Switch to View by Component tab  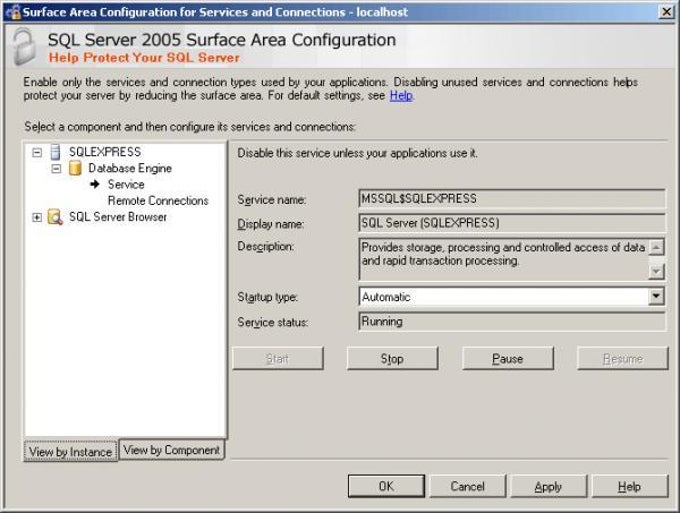[171, 450]
